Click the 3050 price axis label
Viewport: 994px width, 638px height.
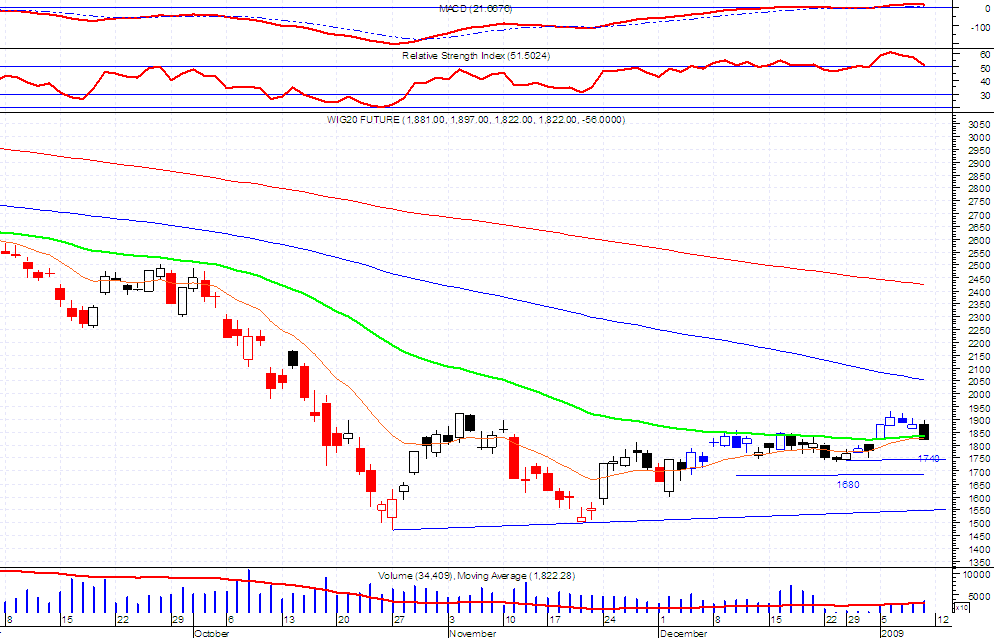click(x=979, y=124)
